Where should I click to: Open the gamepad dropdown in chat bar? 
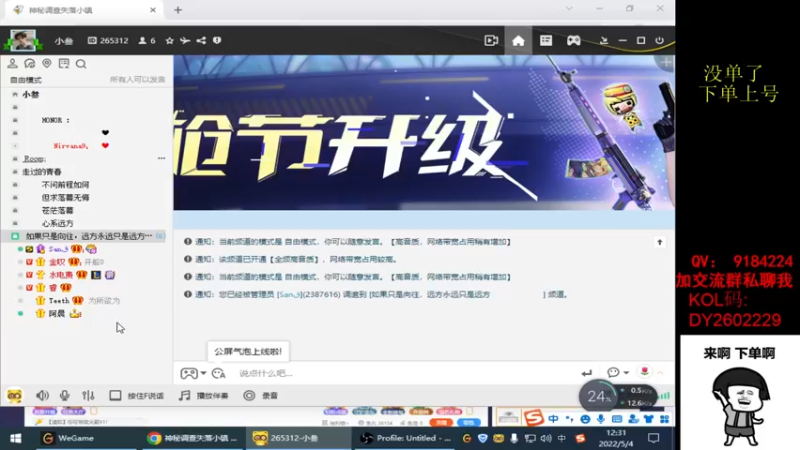pos(193,373)
